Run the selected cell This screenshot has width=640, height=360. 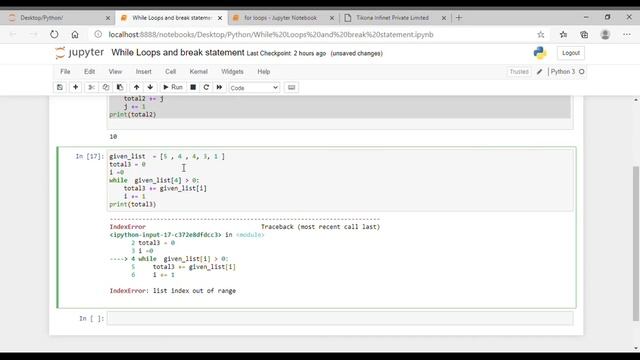coord(173,87)
